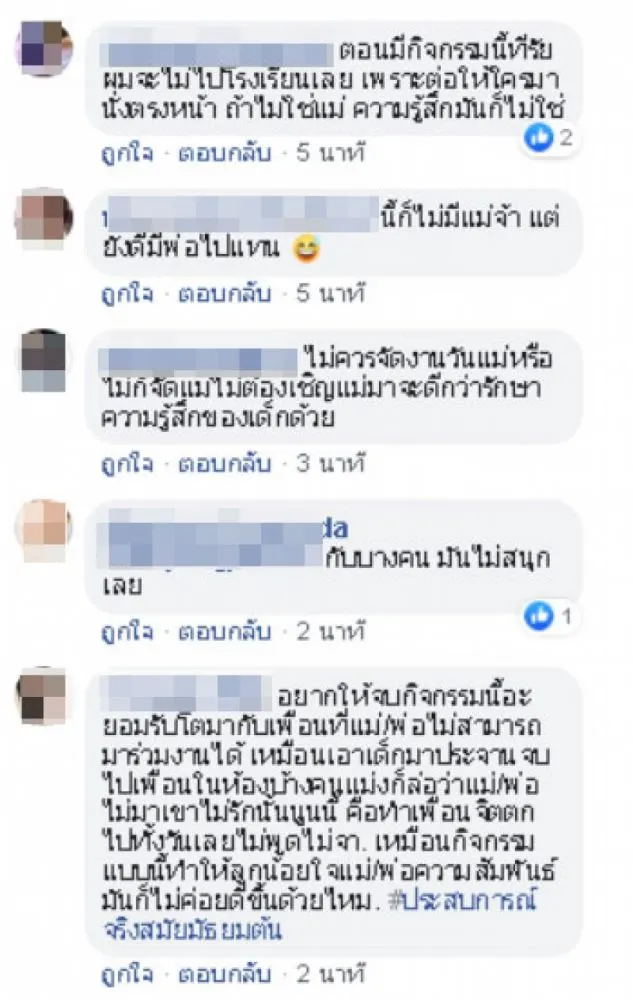The width and height of the screenshot is (633, 1000).
Task: Like the third comment posted 3 นาที ago
Action: click(x=127, y=465)
